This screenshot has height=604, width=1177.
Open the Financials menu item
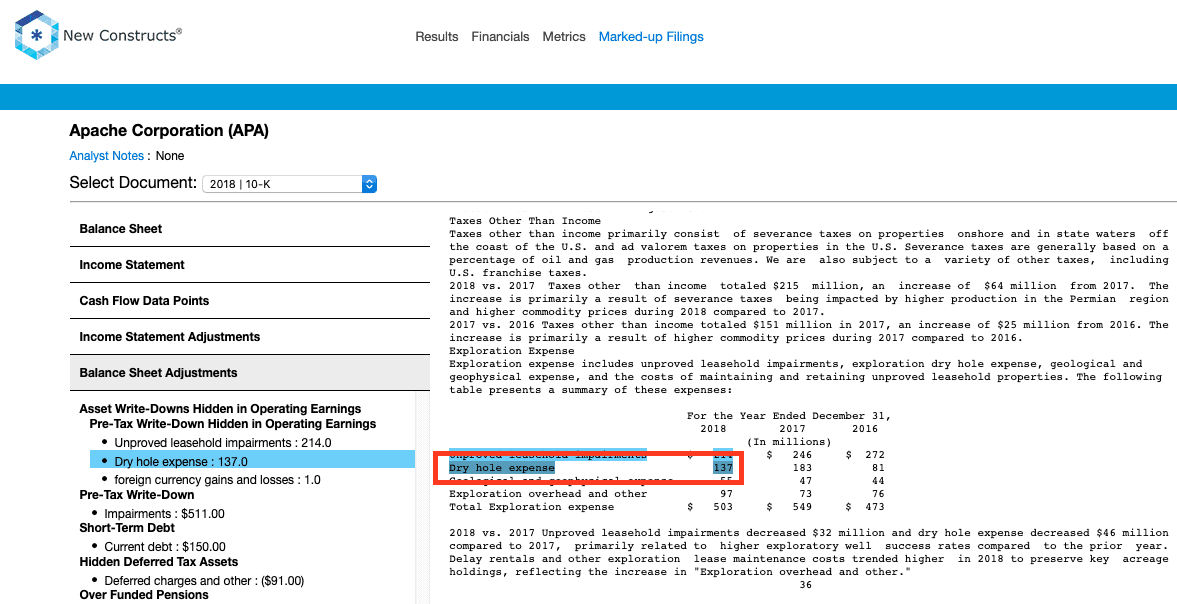pyautogui.click(x=500, y=37)
